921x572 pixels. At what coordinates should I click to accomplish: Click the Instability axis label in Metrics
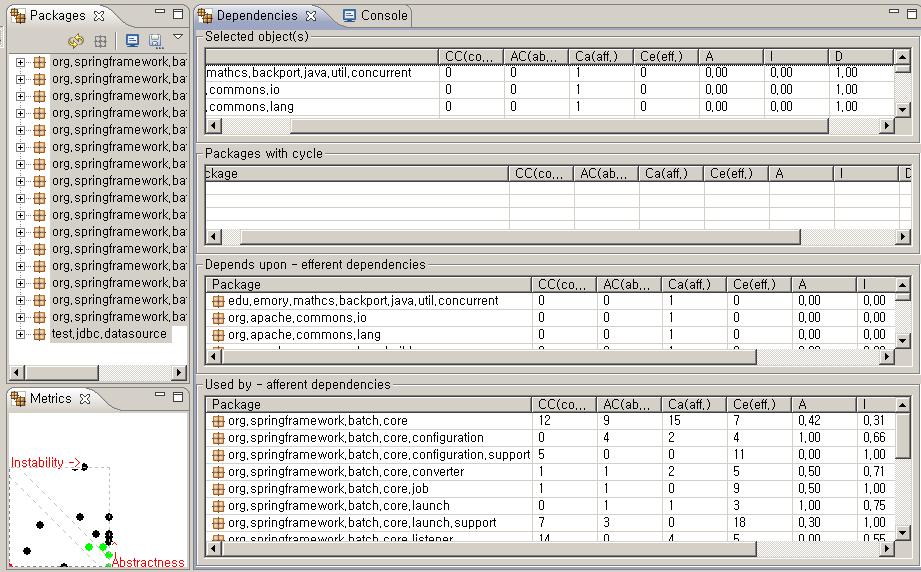[45, 463]
